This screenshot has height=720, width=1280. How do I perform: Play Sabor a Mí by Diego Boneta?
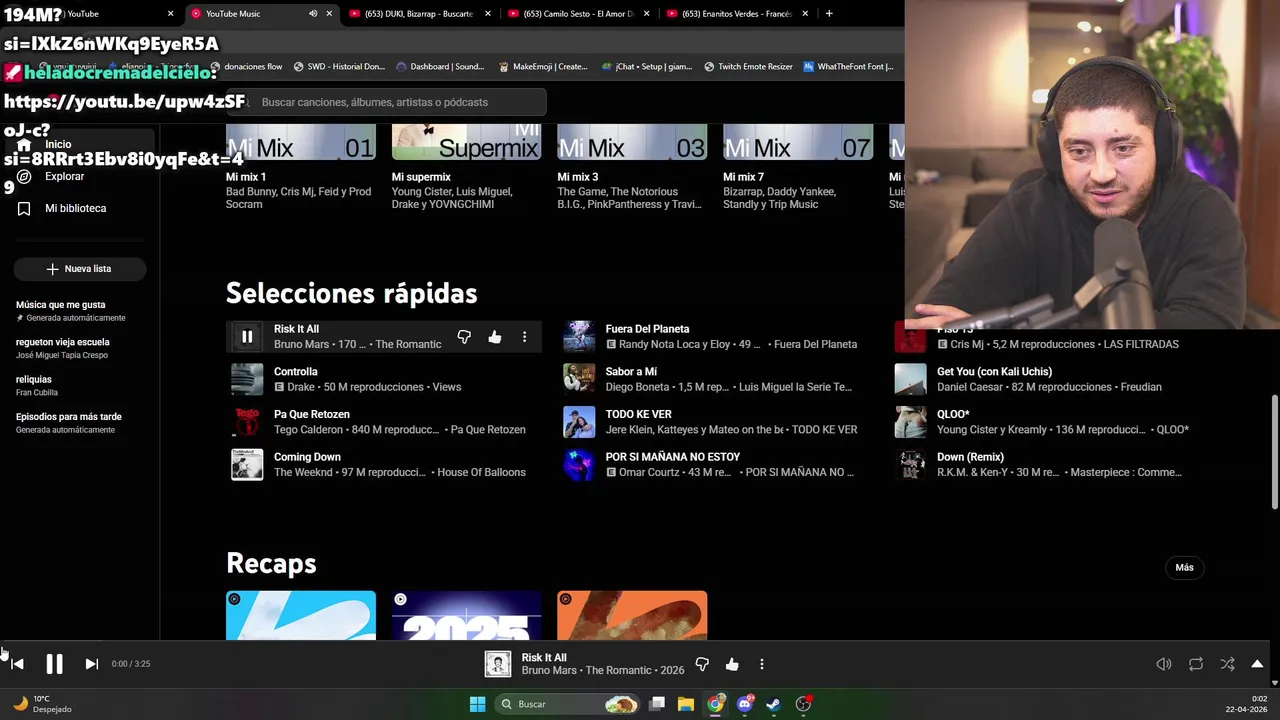pos(579,379)
